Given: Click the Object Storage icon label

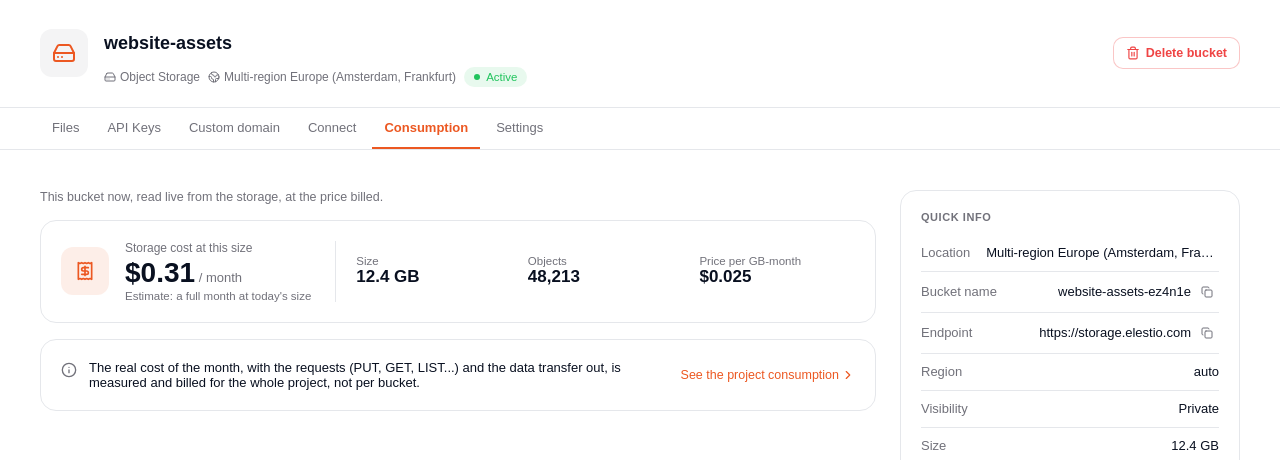Looking at the screenshot, I should 110,77.
